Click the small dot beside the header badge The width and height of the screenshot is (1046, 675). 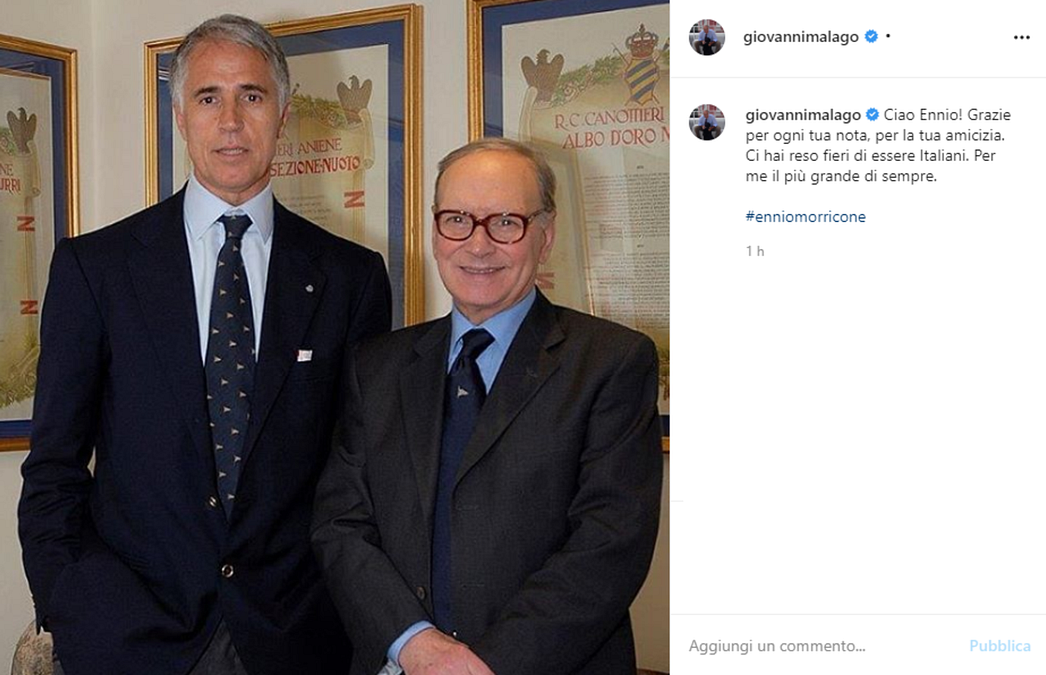pyautogui.click(x=888, y=36)
